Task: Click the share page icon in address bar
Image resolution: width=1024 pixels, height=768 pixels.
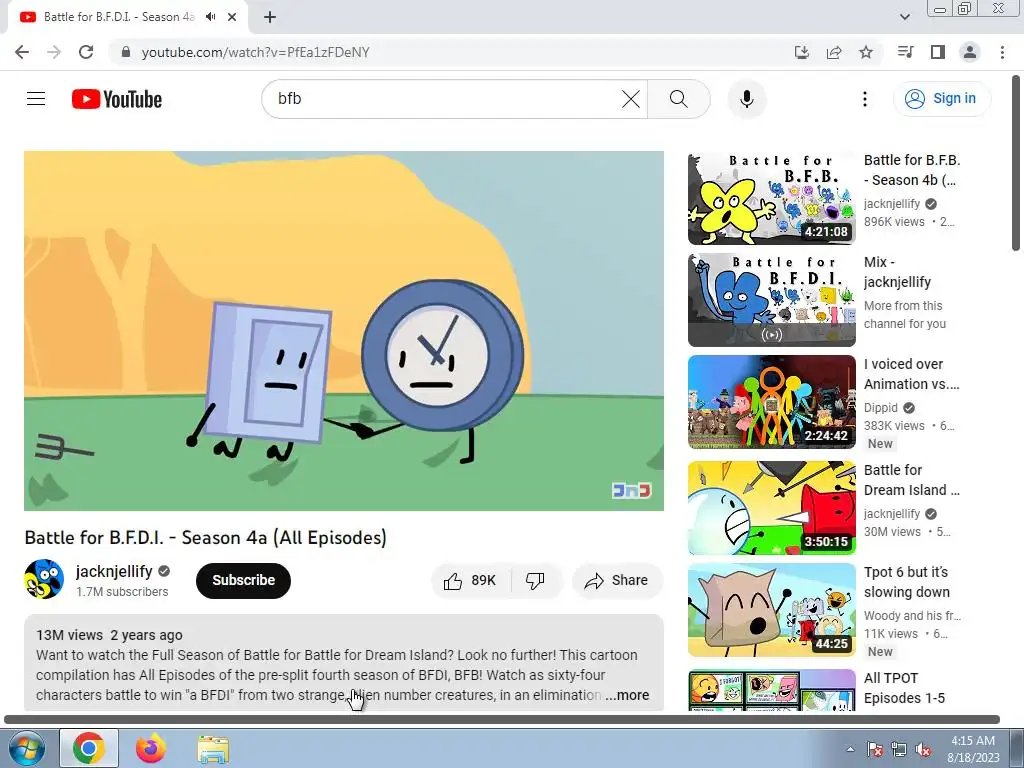Action: pyautogui.click(x=833, y=52)
